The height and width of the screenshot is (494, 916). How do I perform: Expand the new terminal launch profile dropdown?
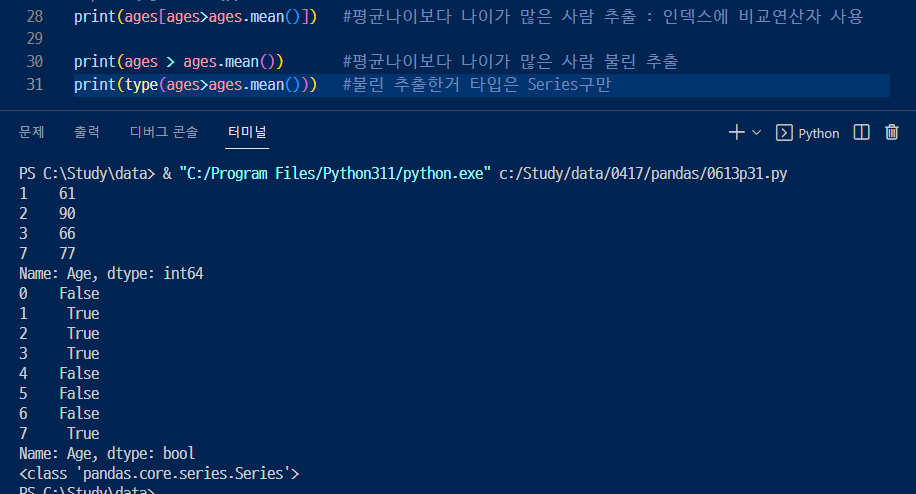(x=757, y=133)
